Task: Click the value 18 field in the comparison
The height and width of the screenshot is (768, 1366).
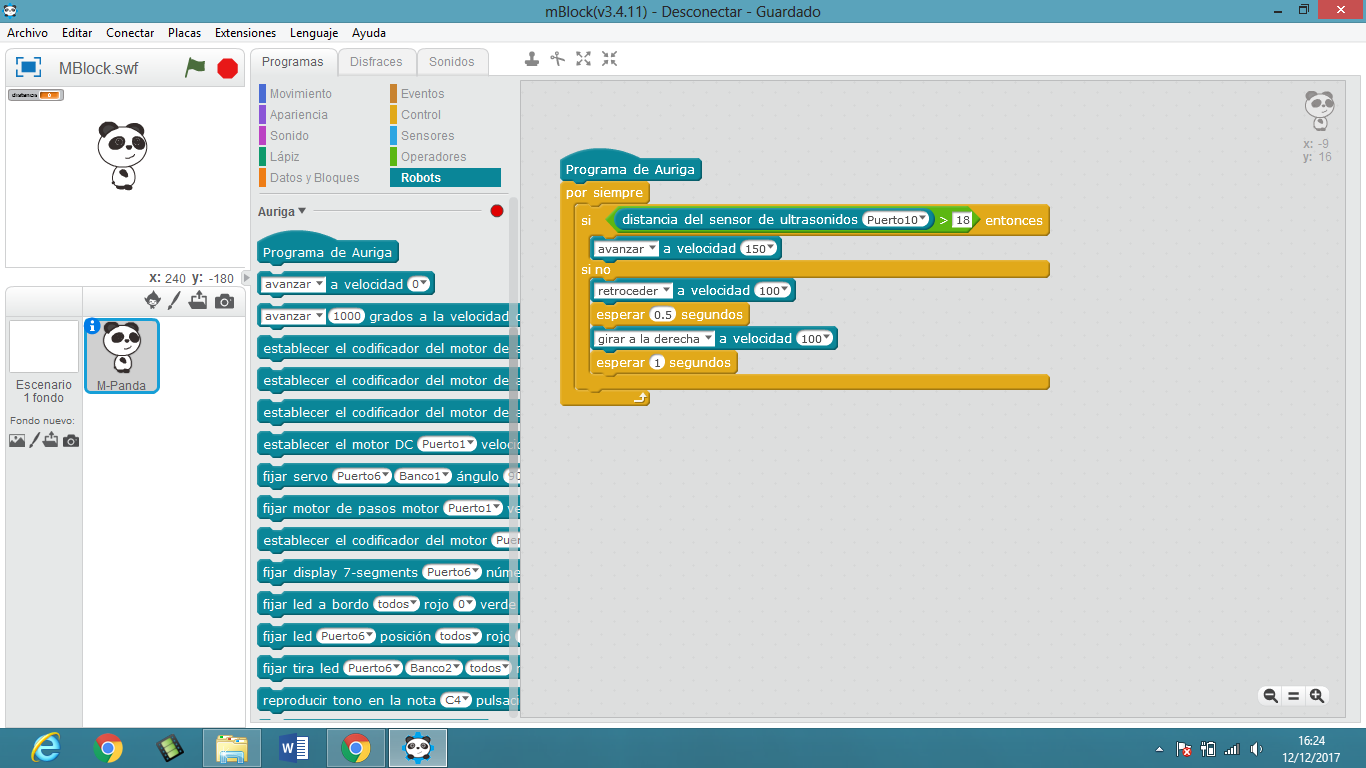Action: pyautogui.click(x=962, y=220)
